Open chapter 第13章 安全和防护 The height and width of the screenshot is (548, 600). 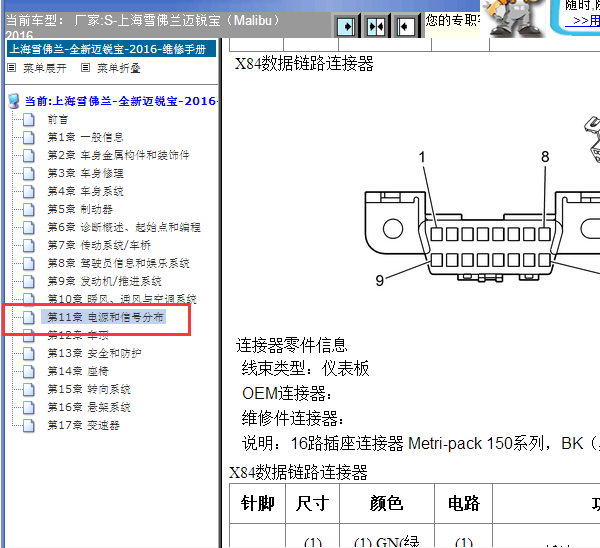(x=94, y=353)
